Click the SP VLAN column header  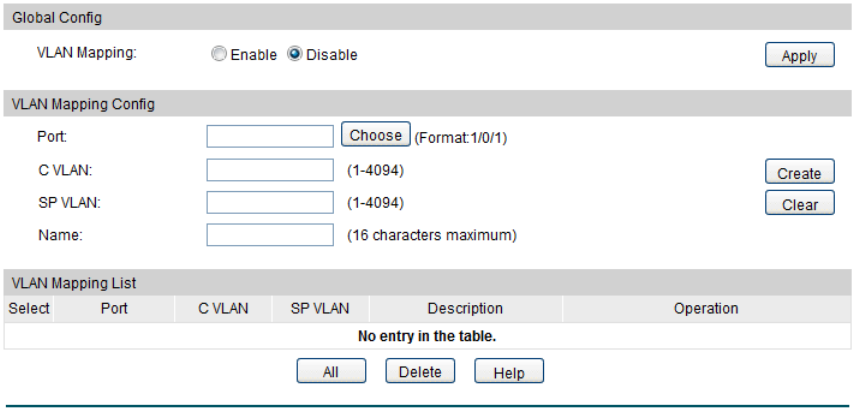click(x=320, y=309)
